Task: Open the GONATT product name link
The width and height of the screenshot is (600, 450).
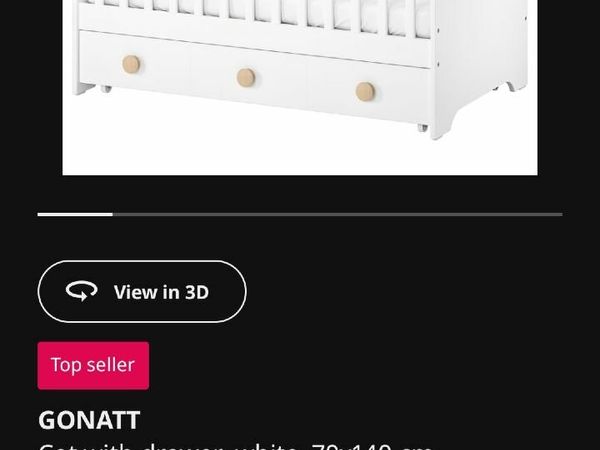Action: (x=89, y=420)
